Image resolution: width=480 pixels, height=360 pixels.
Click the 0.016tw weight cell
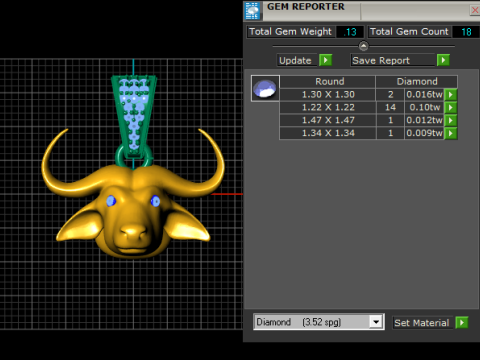point(424,95)
